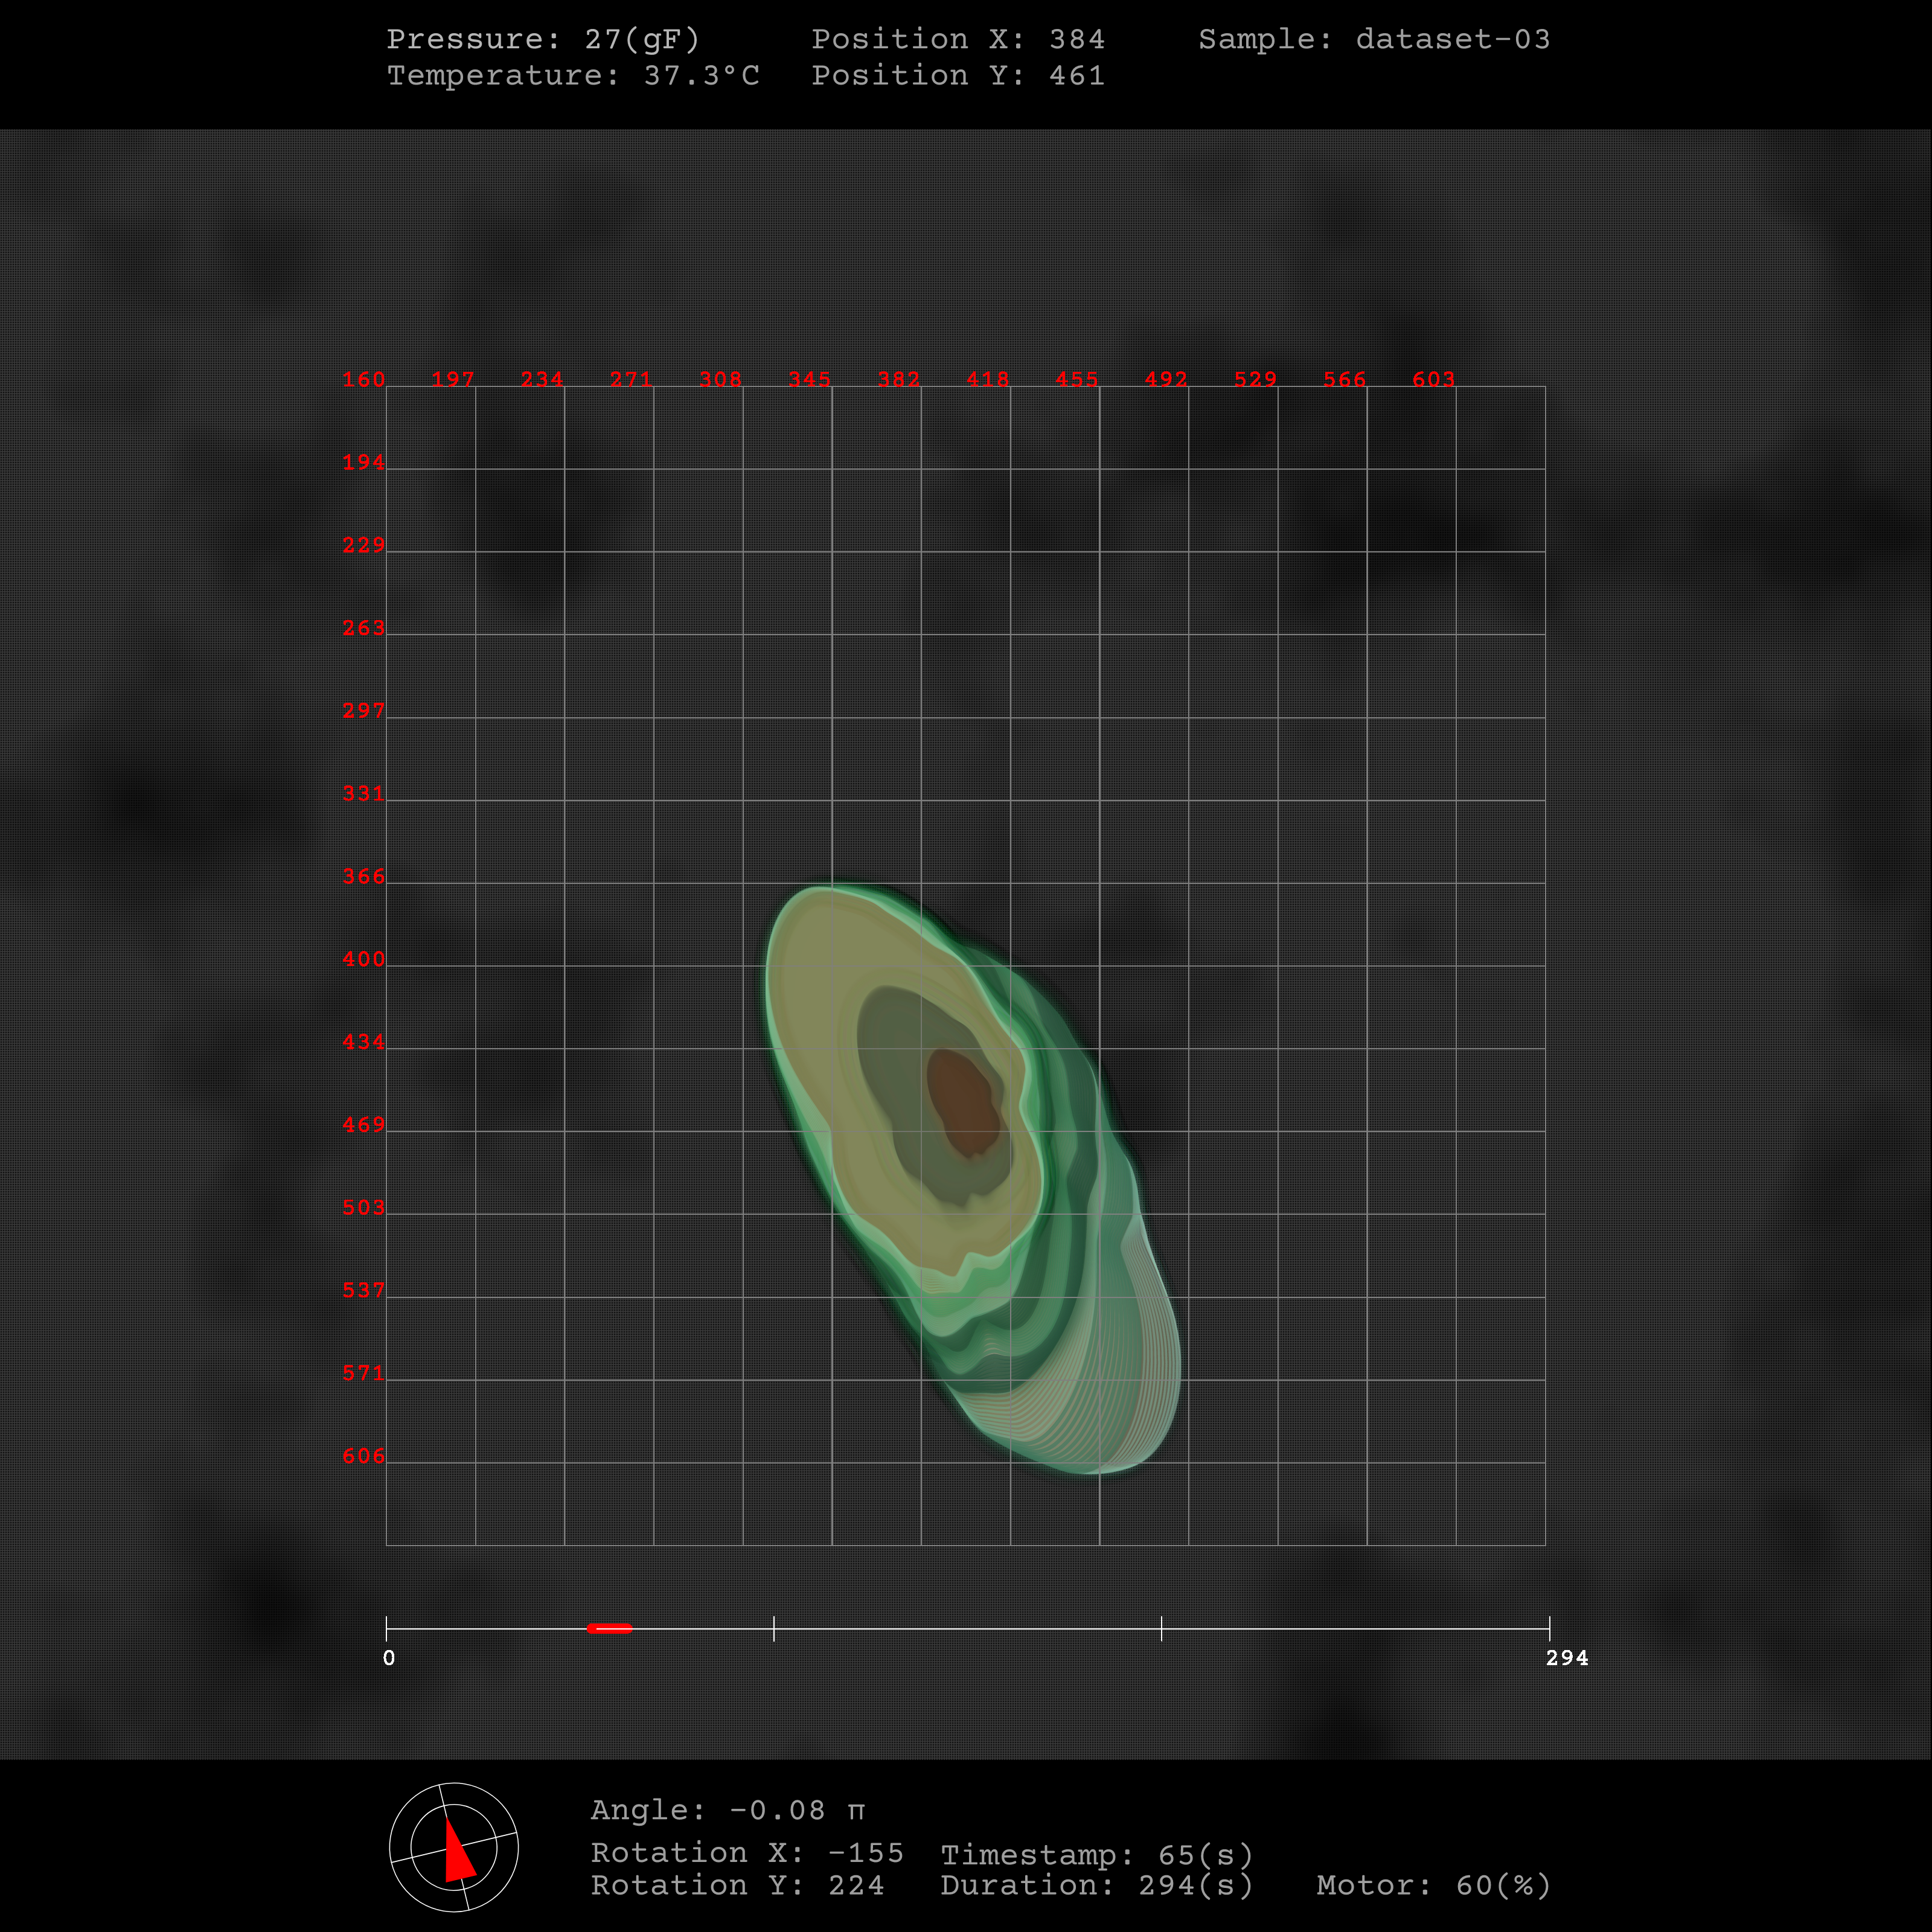Screen dimensions: 1932x1932
Task: Click the Pressure 27(gF) readout
Action: pos(543,39)
